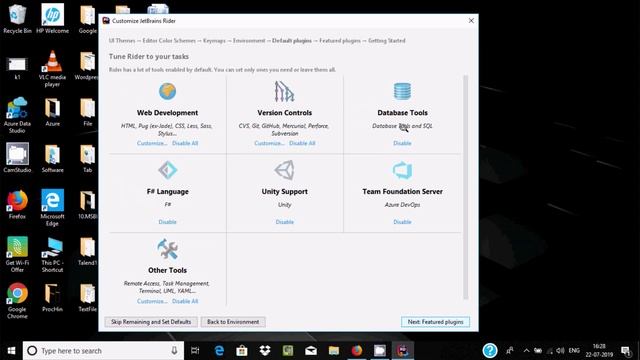Image resolution: width=640 pixels, height=360 pixels.
Task: Select the Google Chrome desktop icon
Action: (17, 301)
